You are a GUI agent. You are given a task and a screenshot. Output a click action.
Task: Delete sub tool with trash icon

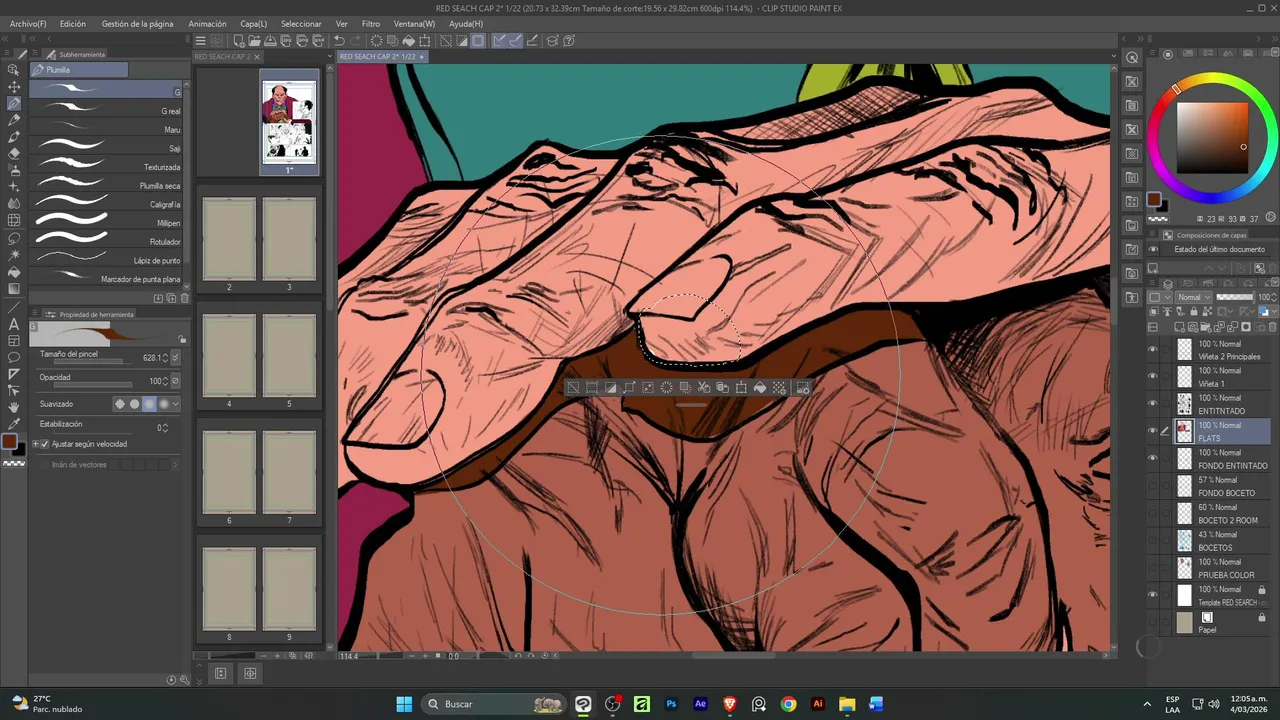point(184,298)
